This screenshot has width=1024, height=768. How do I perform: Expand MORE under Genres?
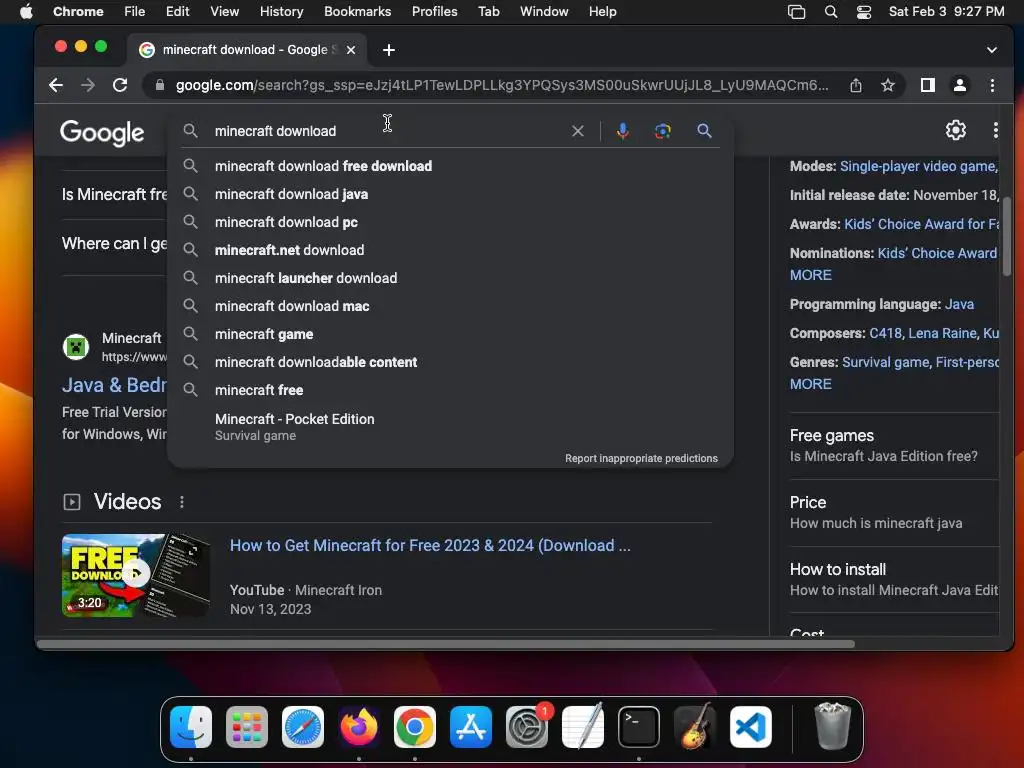(810, 384)
